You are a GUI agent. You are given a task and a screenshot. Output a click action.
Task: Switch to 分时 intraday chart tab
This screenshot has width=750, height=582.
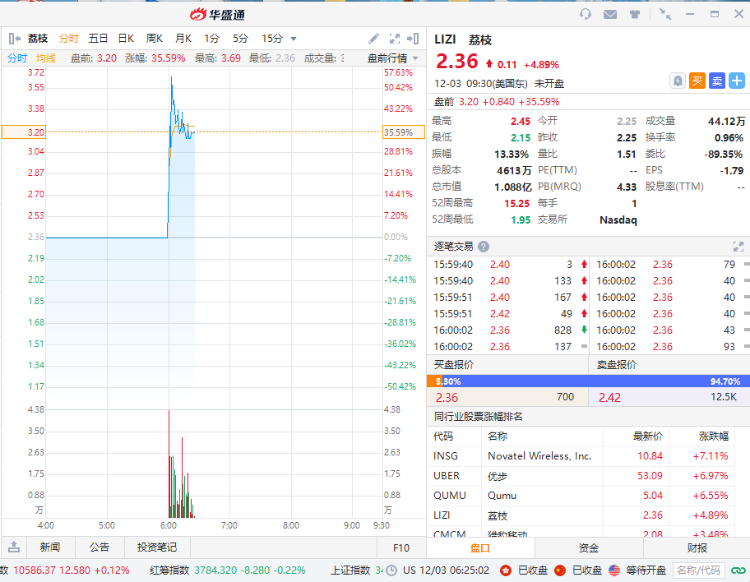pyautogui.click(x=68, y=39)
